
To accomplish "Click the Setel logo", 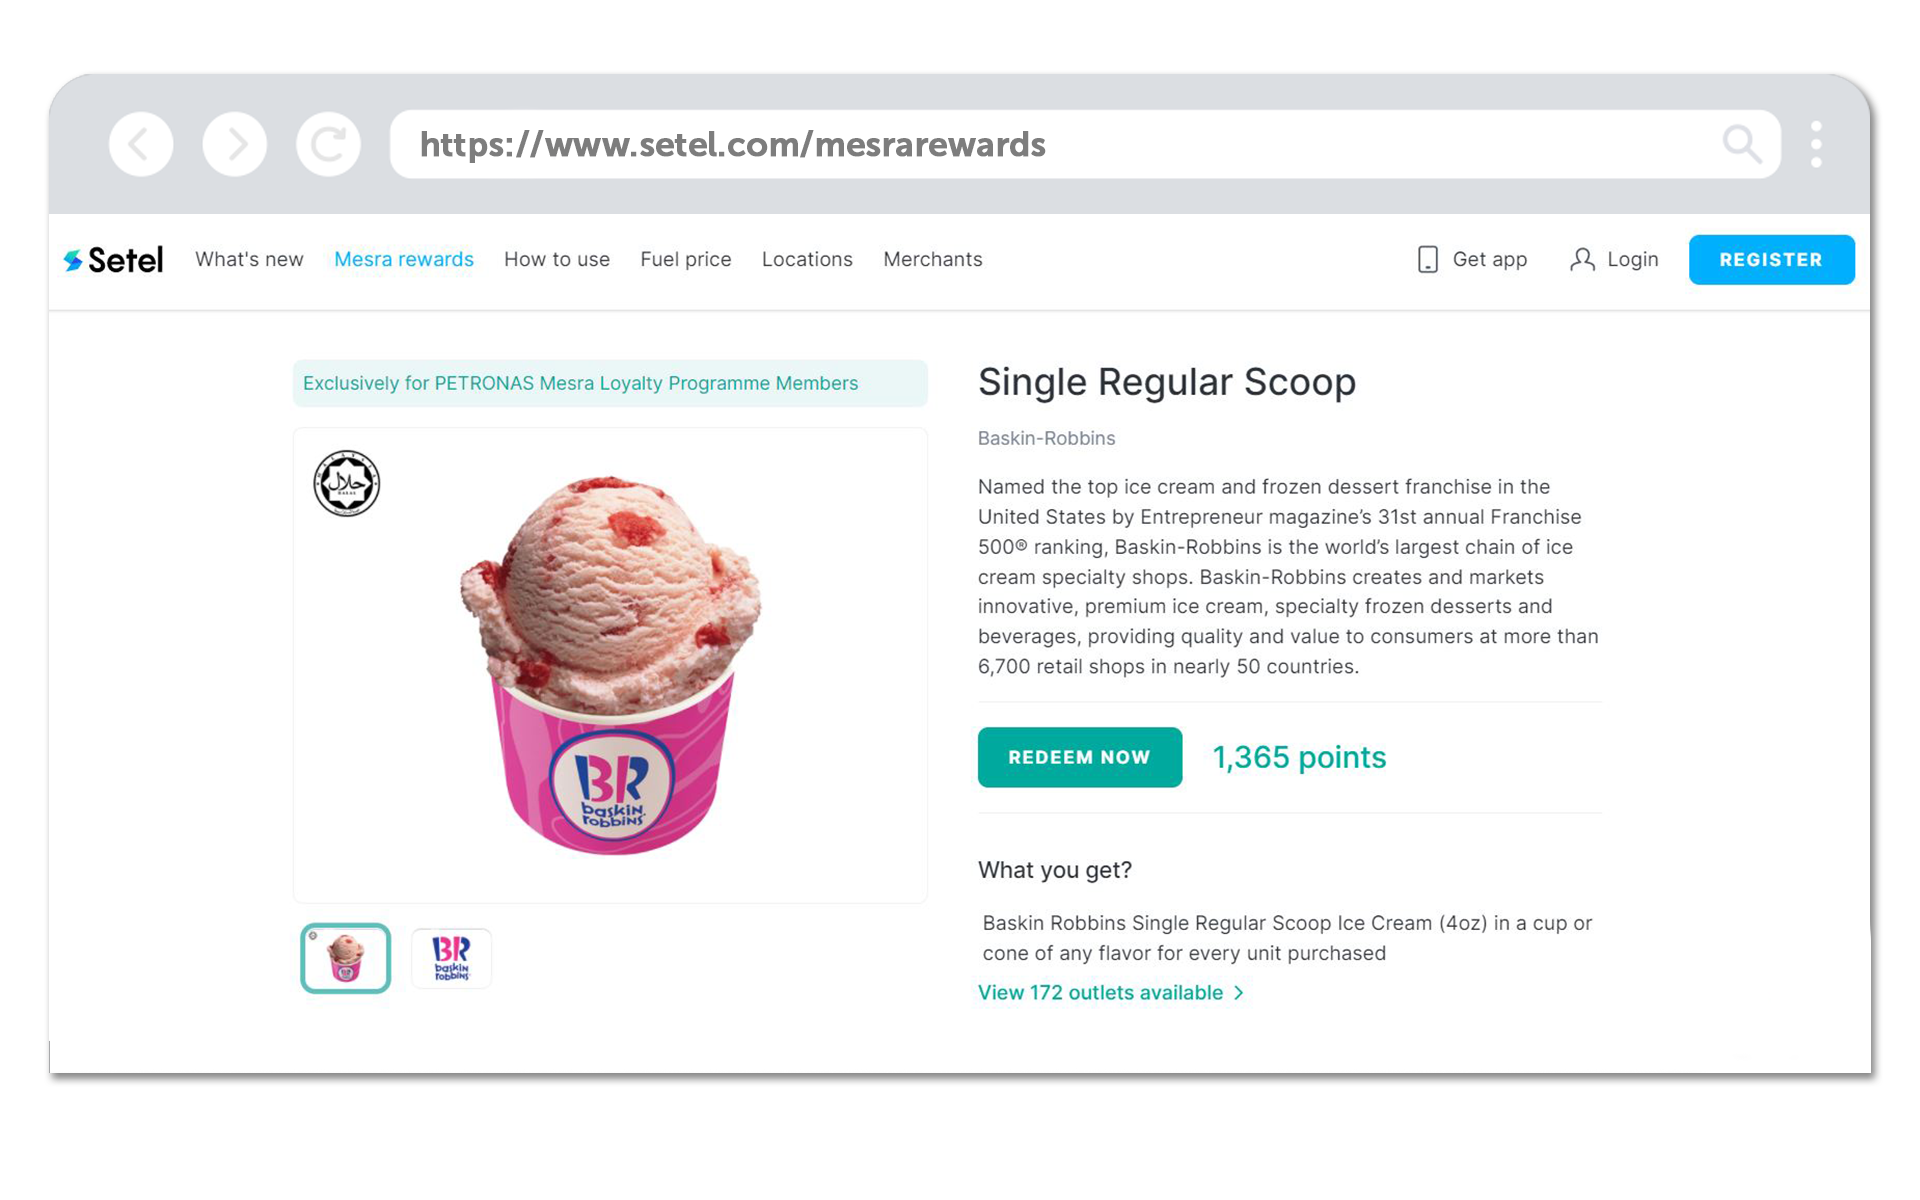I will pyautogui.click(x=113, y=260).
